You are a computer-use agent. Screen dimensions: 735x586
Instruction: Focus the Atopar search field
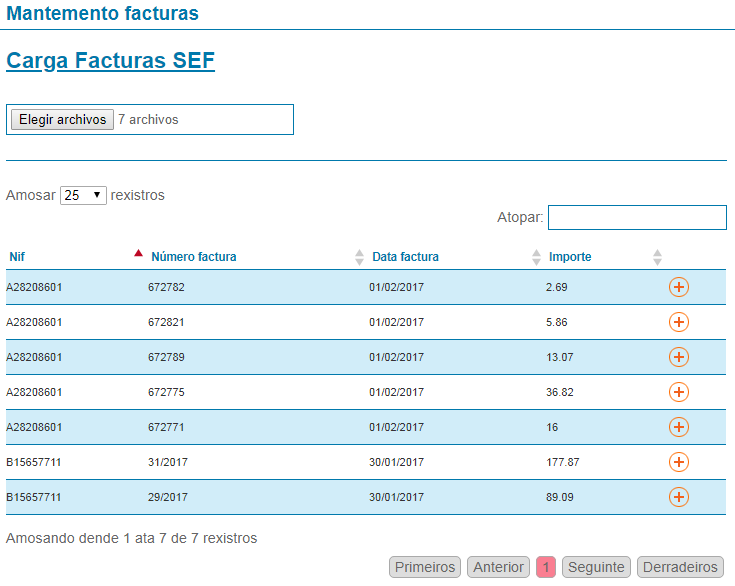point(637,217)
